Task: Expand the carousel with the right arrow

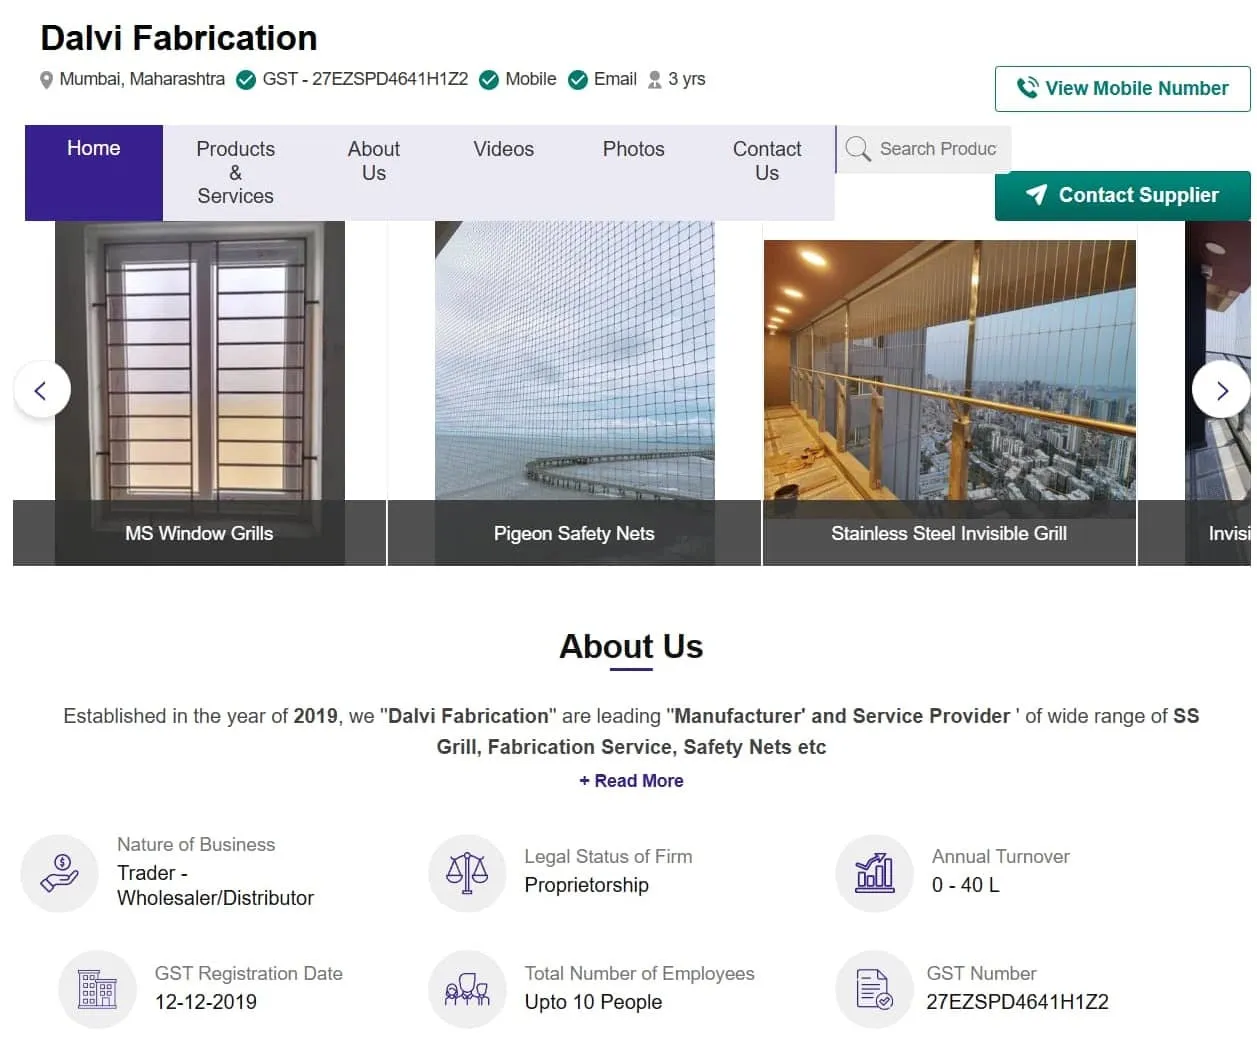Action: point(1221,390)
